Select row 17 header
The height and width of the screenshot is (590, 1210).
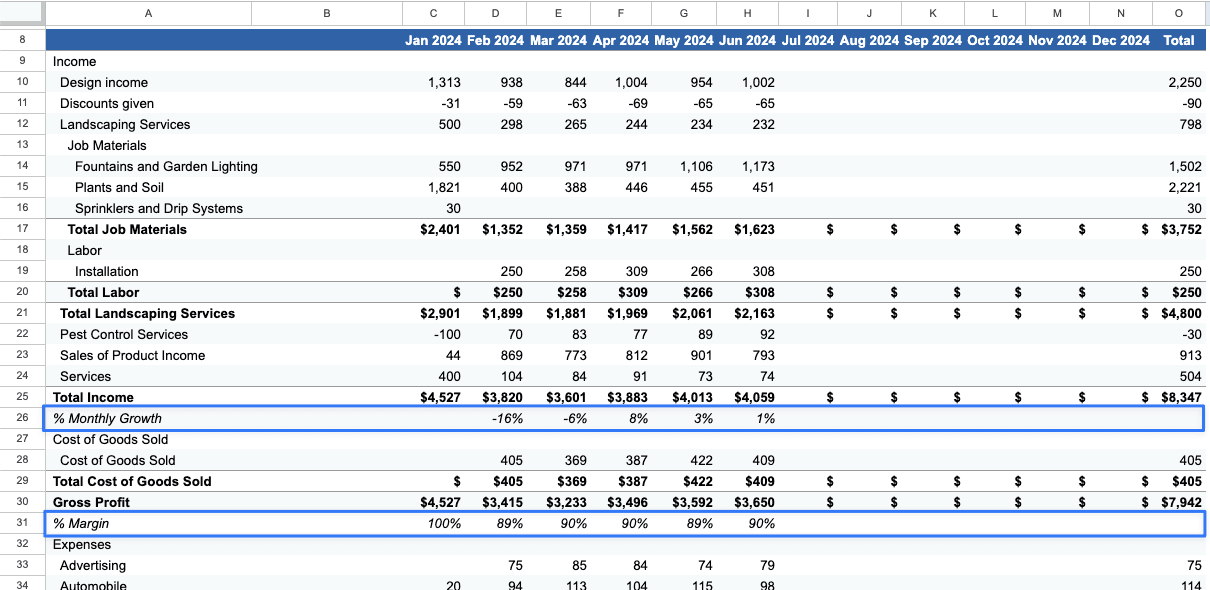coord(22,229)
